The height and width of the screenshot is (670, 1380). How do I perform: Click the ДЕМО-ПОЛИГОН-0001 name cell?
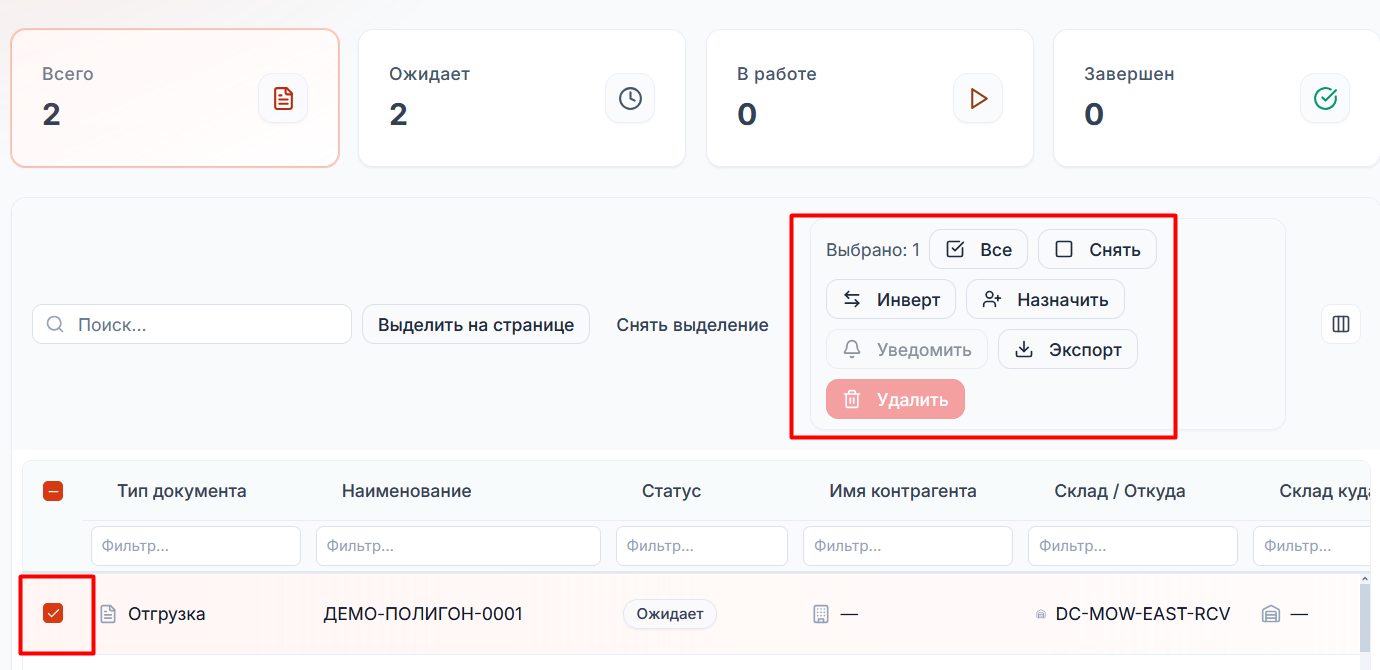423,614
